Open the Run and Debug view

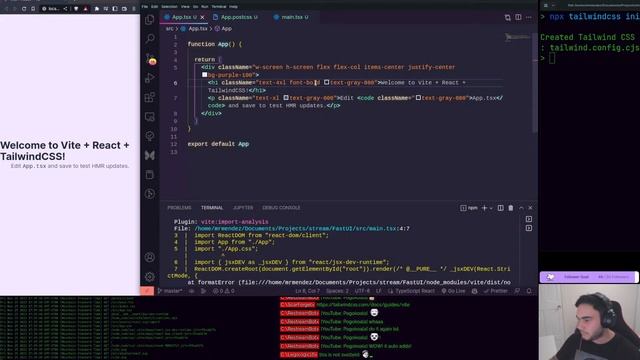(150, 78)
